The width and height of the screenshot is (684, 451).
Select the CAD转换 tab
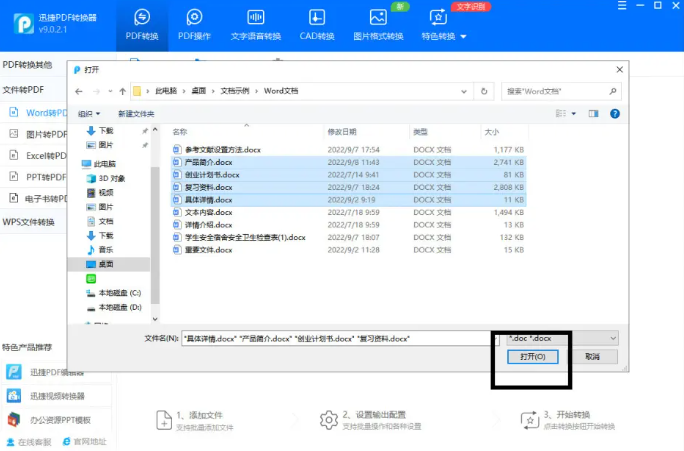317,25
